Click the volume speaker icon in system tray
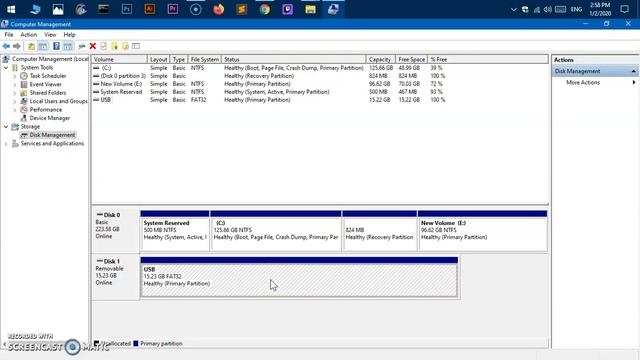This screenshot has height=360, width=640. tap(548, 9)
